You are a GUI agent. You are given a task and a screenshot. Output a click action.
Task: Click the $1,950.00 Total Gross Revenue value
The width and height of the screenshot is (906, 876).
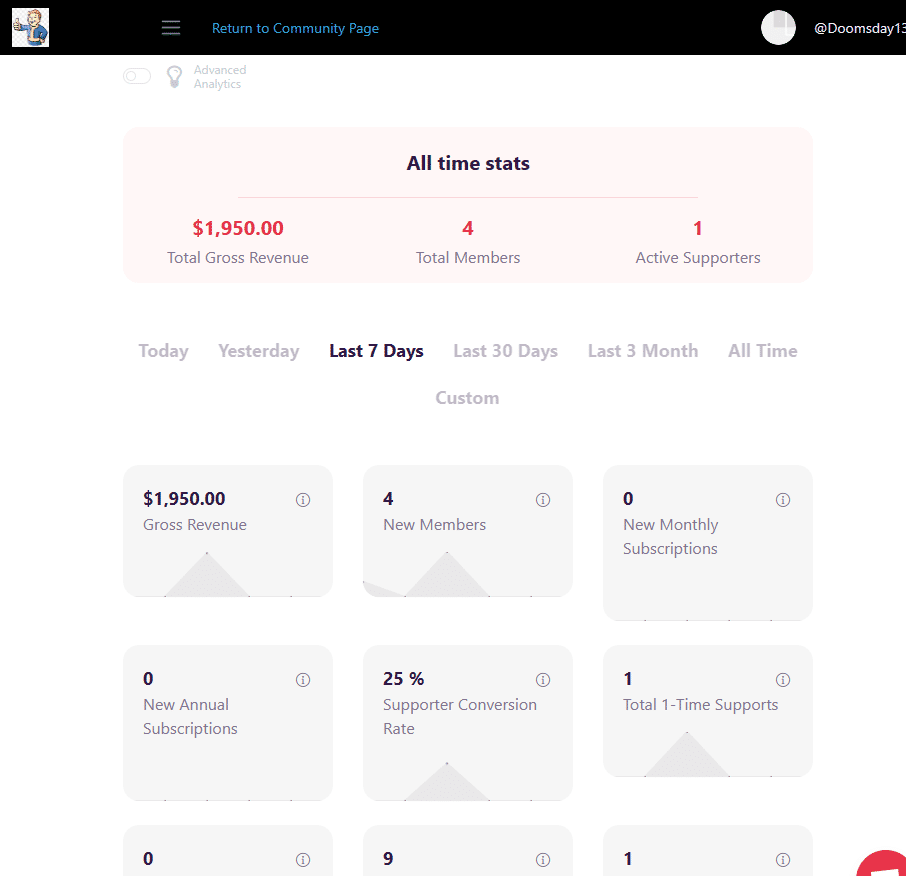tap(238, 228)
